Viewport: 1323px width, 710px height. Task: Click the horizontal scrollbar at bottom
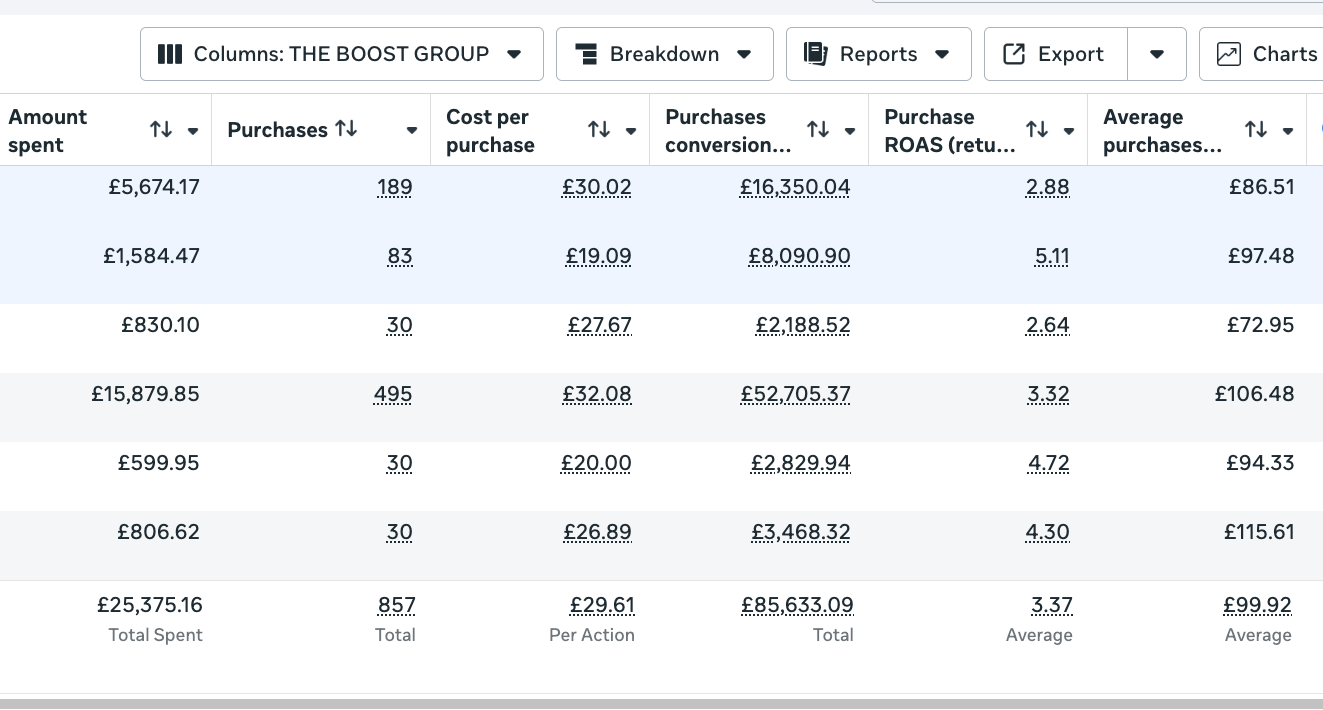point(661,703)
